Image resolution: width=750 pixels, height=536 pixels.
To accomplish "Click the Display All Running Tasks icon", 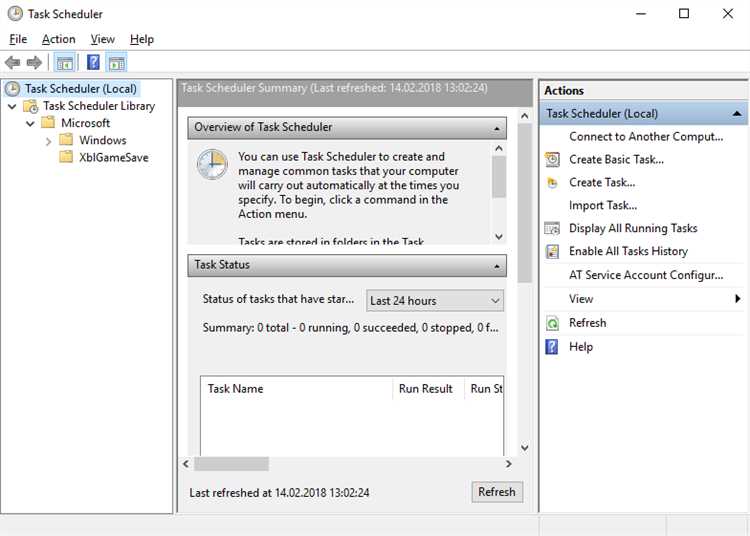I will pyautogui.click(x=552, y=229).
